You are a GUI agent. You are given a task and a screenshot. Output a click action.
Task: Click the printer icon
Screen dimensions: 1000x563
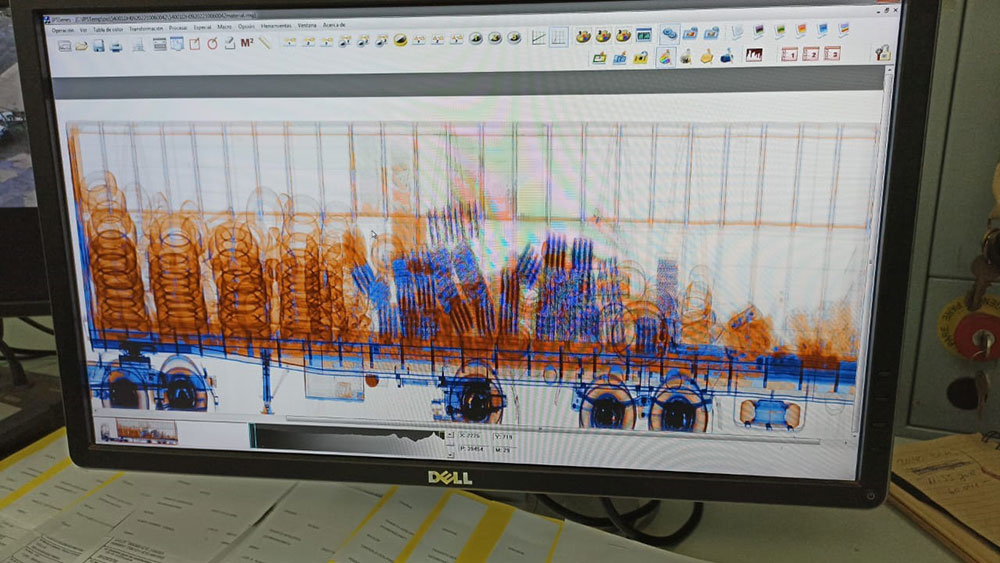116,45
